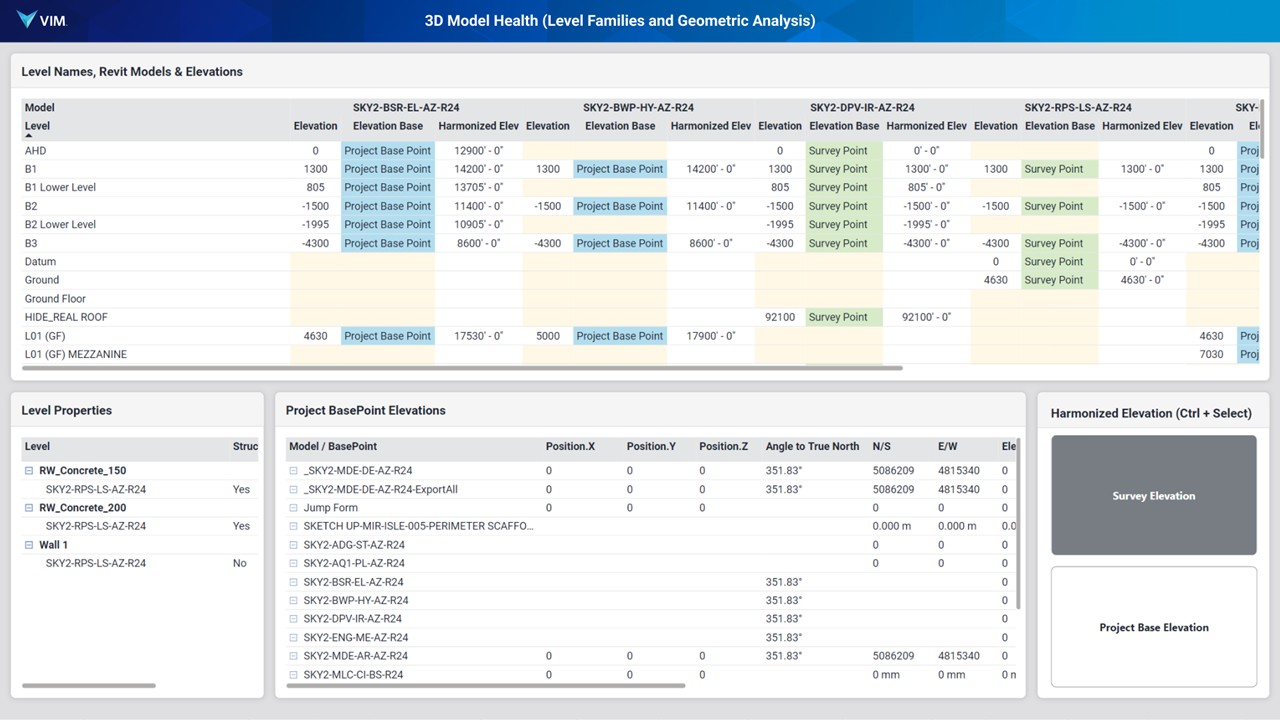Click the SKY2-DPV-IR-AZ-R24 model column header
Image resolution: width=1280 pixels, height=720 pixels.
coord(861,107)
